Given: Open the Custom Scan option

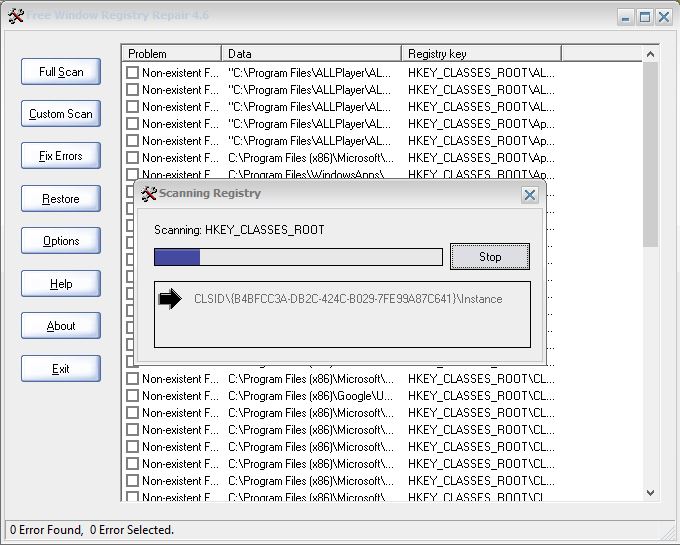Looking at the screenshot, I should (61, 114).
